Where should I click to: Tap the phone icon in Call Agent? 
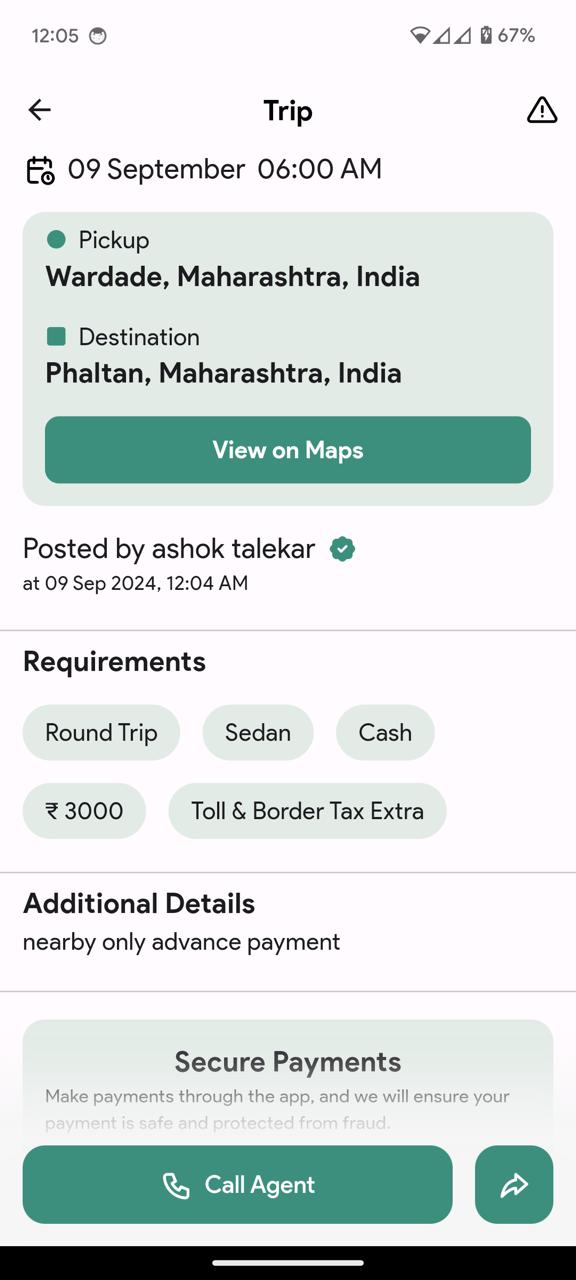click(176, 1186)
